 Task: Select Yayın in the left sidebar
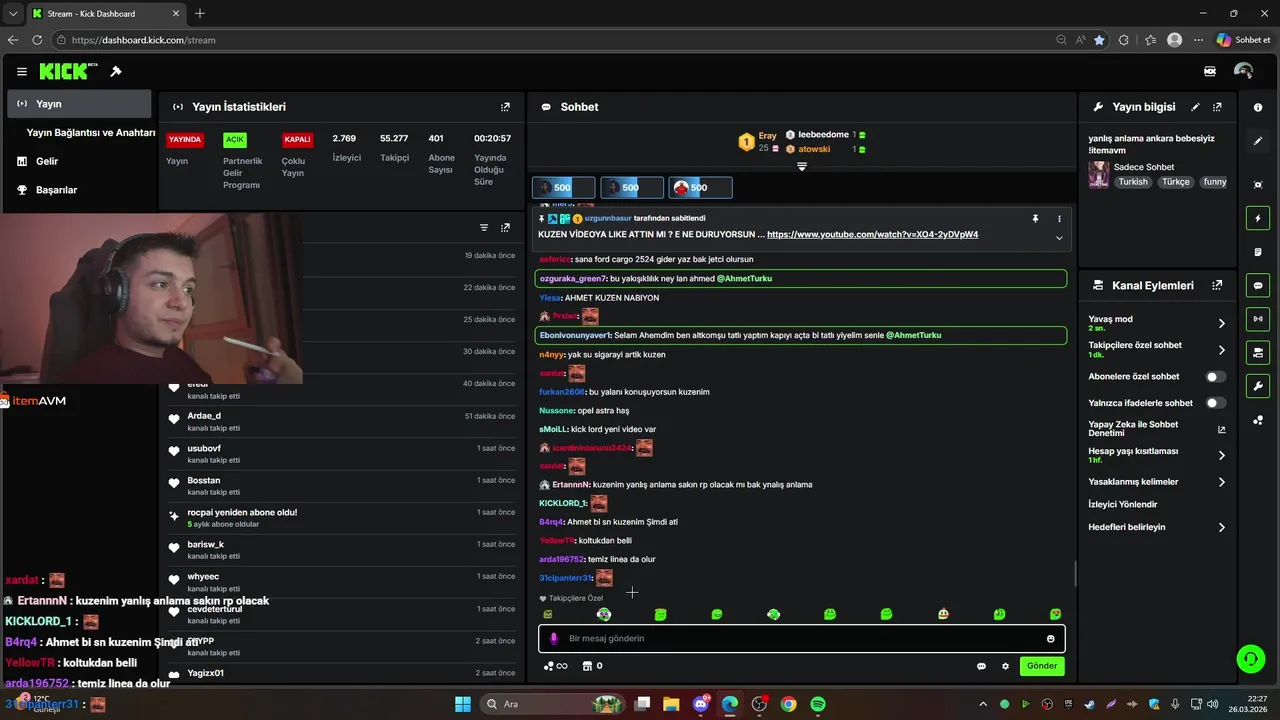click(79, 104)
